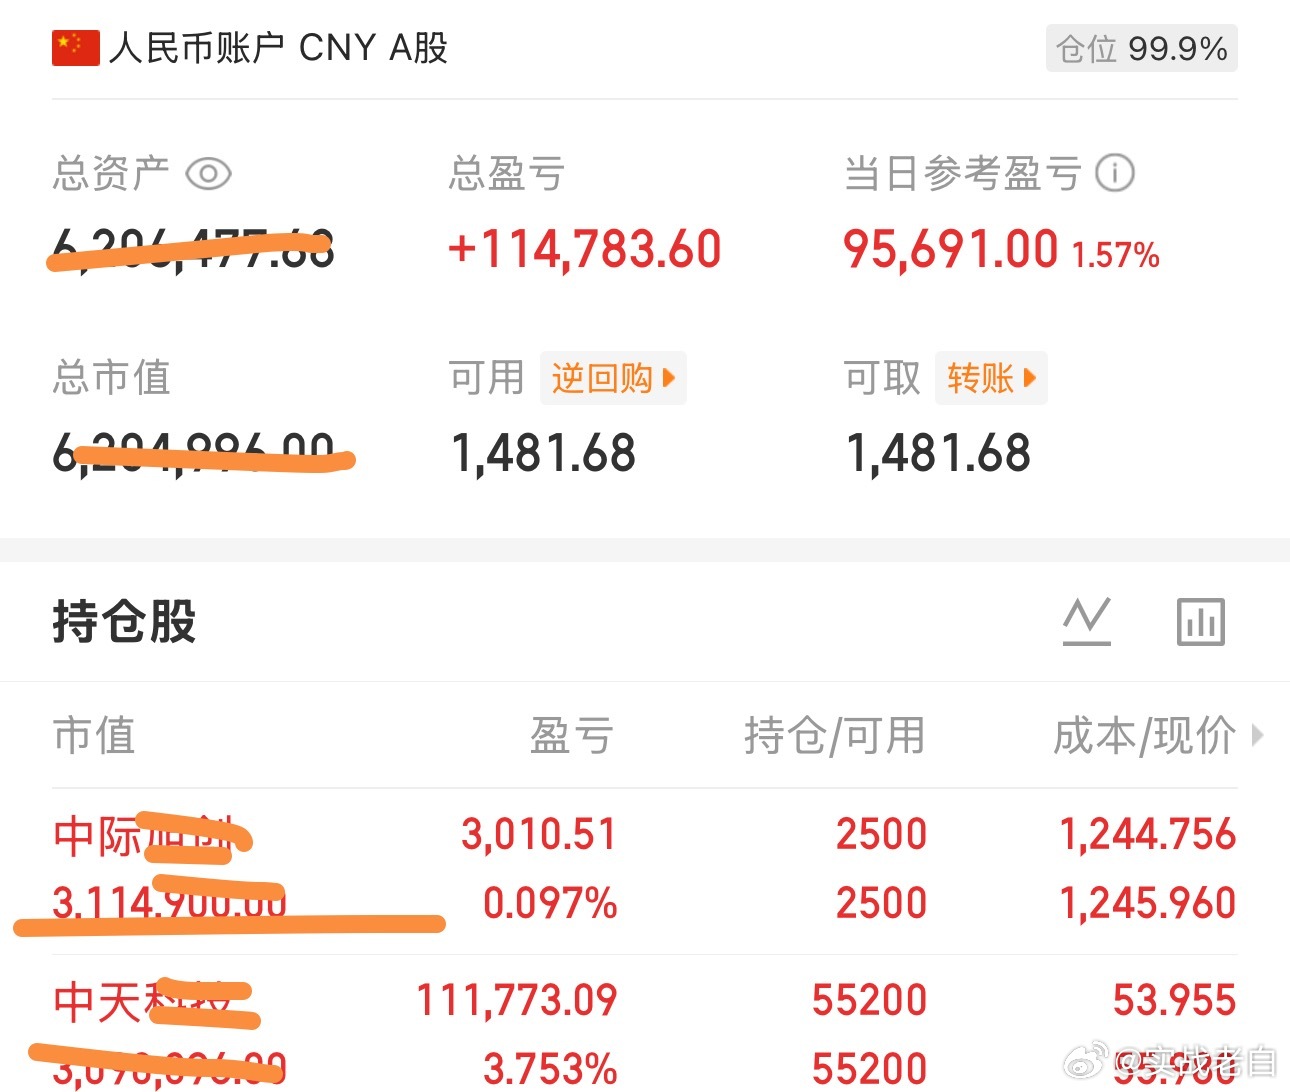Tap current price 1,245.960
The image size is (1290, 1092).
click(x=1148, y=903)
